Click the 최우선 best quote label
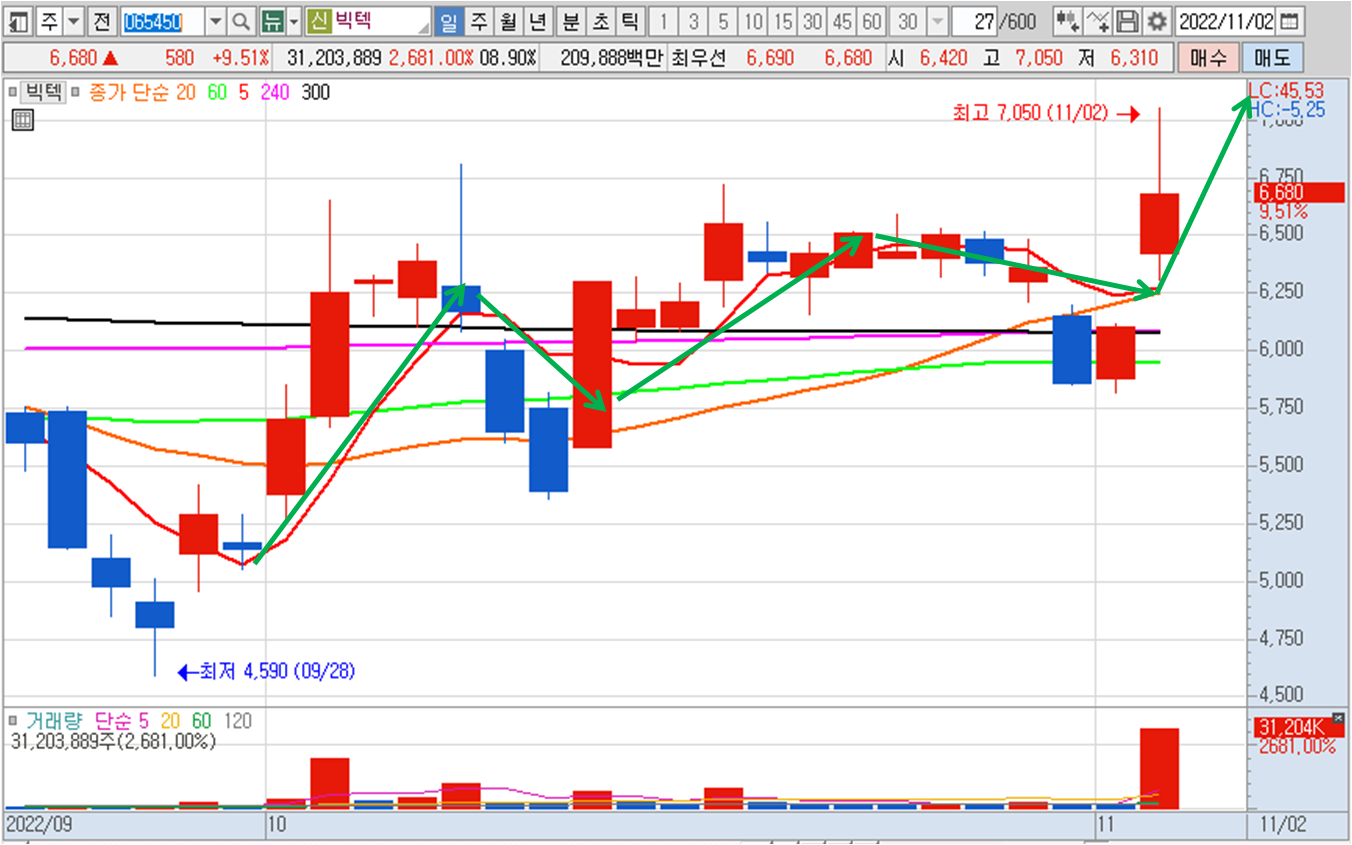1352x845 pixels. [700, 58]
